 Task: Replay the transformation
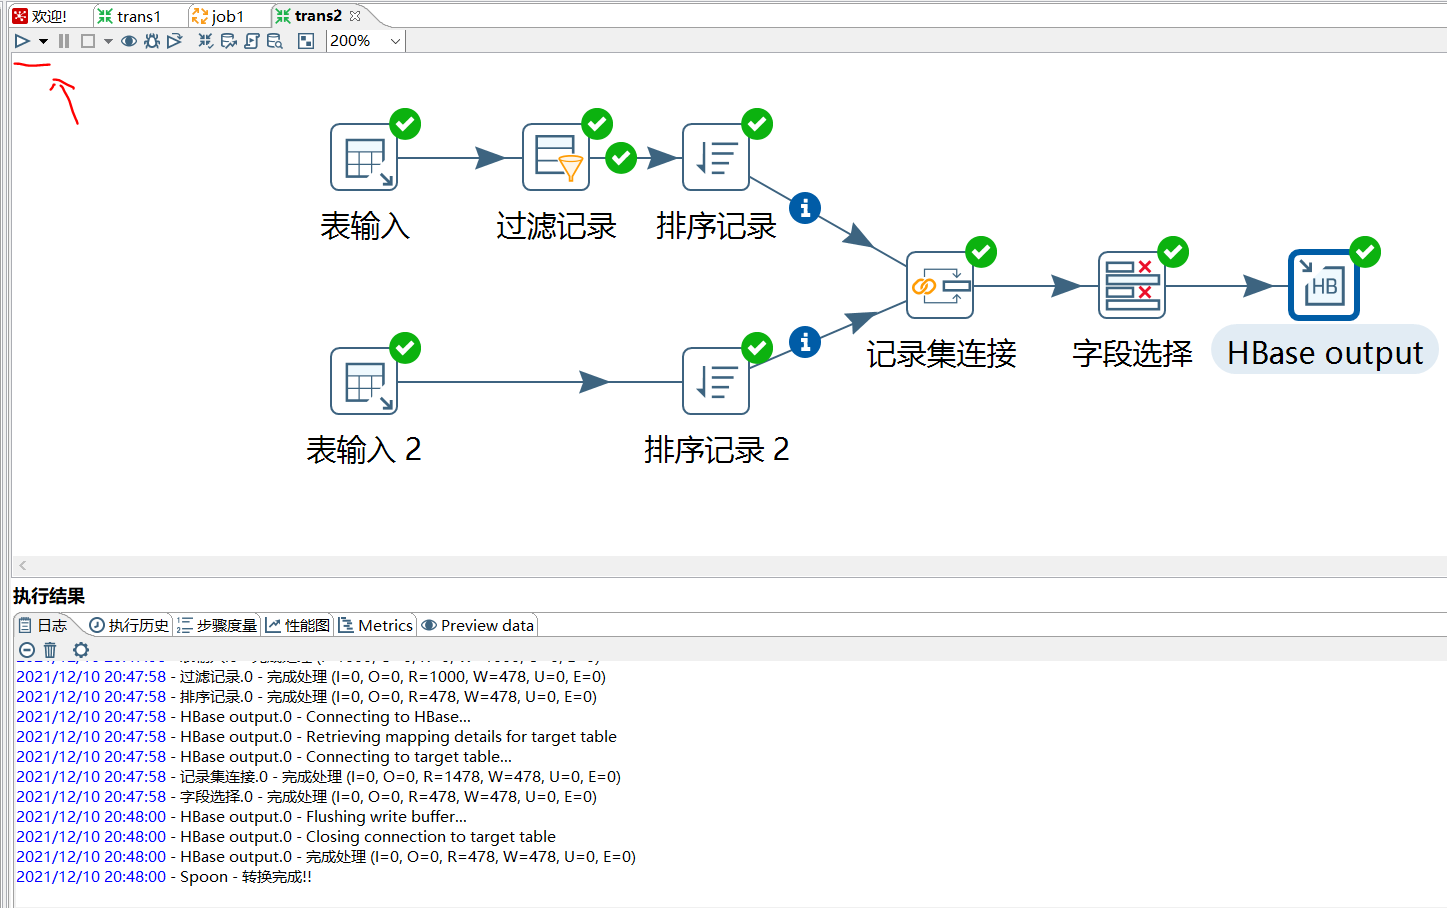(x=175, y=41)
